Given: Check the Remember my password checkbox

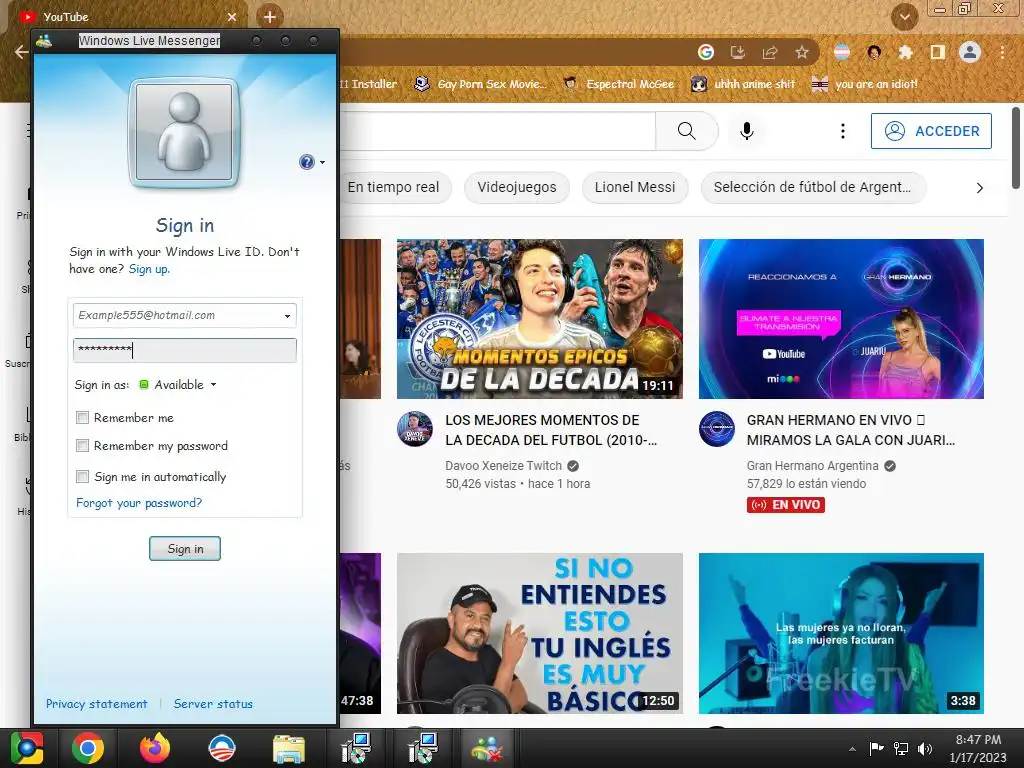Looking at the screenshot, I should [x=82, y=445].
